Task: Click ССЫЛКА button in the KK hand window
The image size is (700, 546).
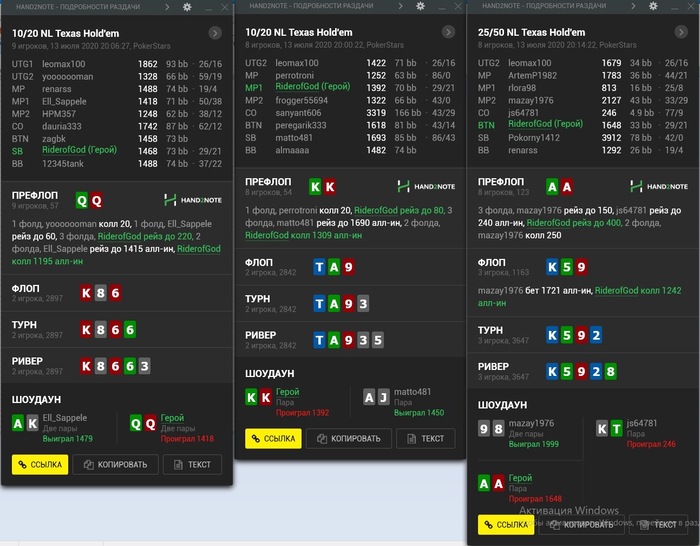Action: coord(273,438)
